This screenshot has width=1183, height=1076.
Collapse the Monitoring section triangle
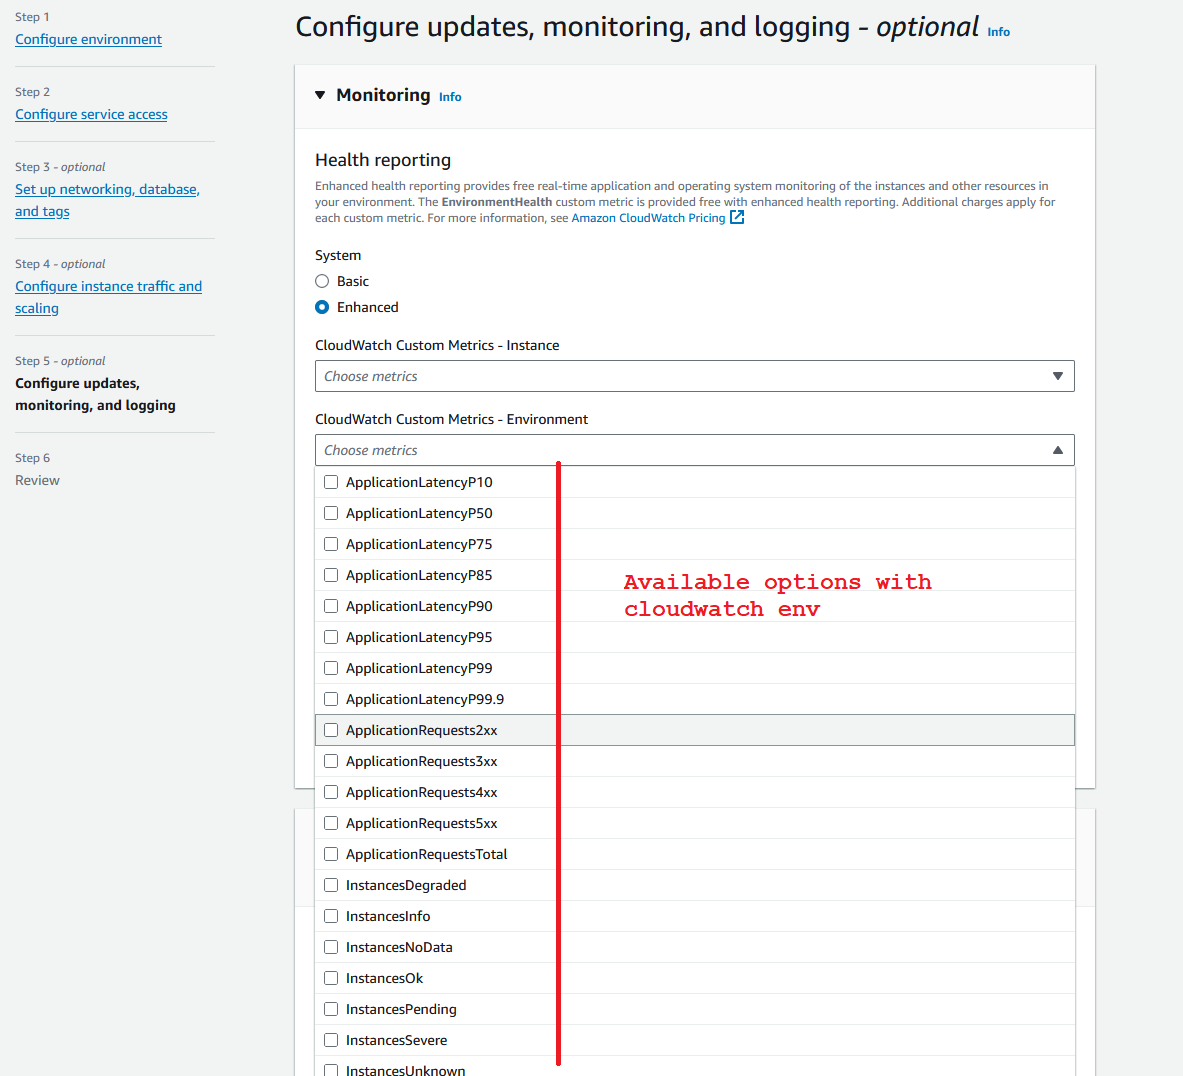(320, 95)
